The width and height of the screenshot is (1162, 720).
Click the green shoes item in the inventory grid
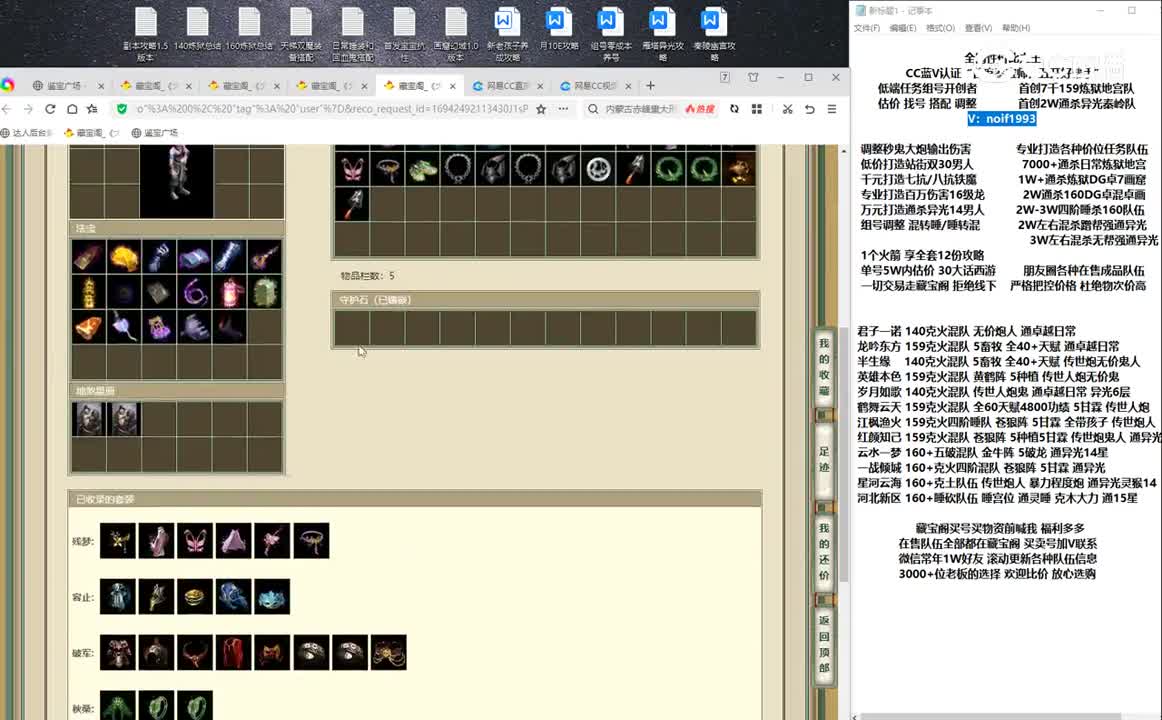coord(422,170)
